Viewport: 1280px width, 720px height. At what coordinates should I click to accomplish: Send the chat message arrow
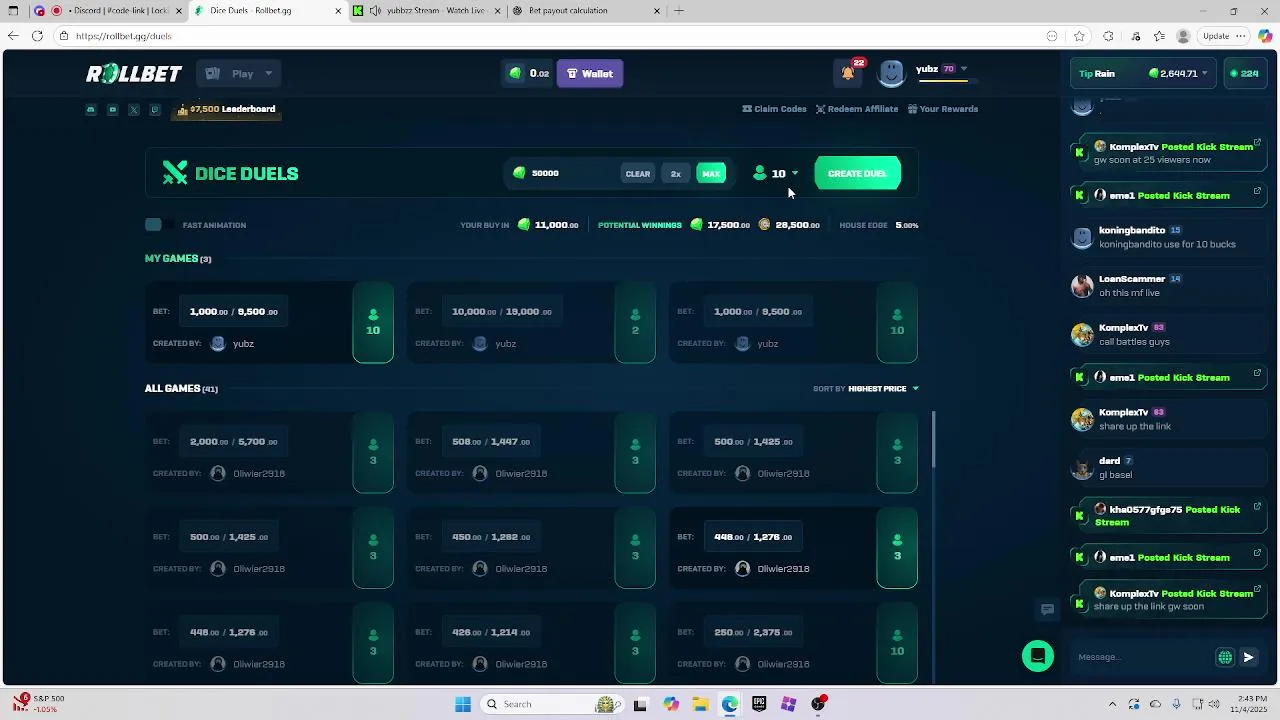click(x=1248, y=657)
